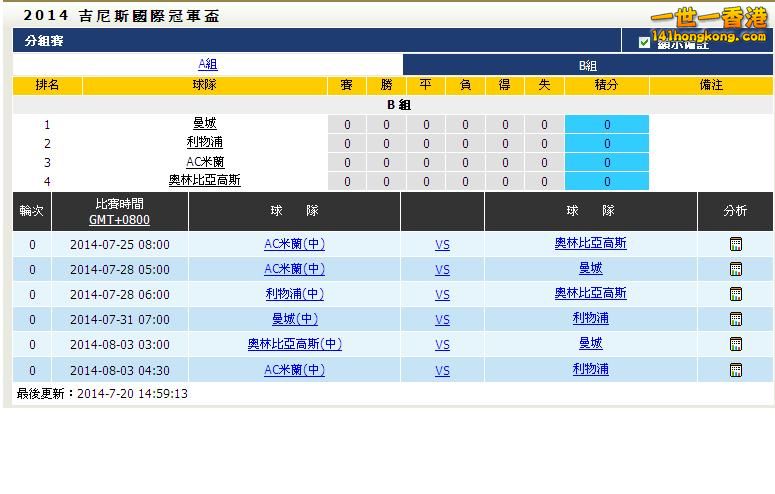Open 奧林比亞高斯 link in standings table
The width and height of the screenshot is (775, 494).
[204, 181]
